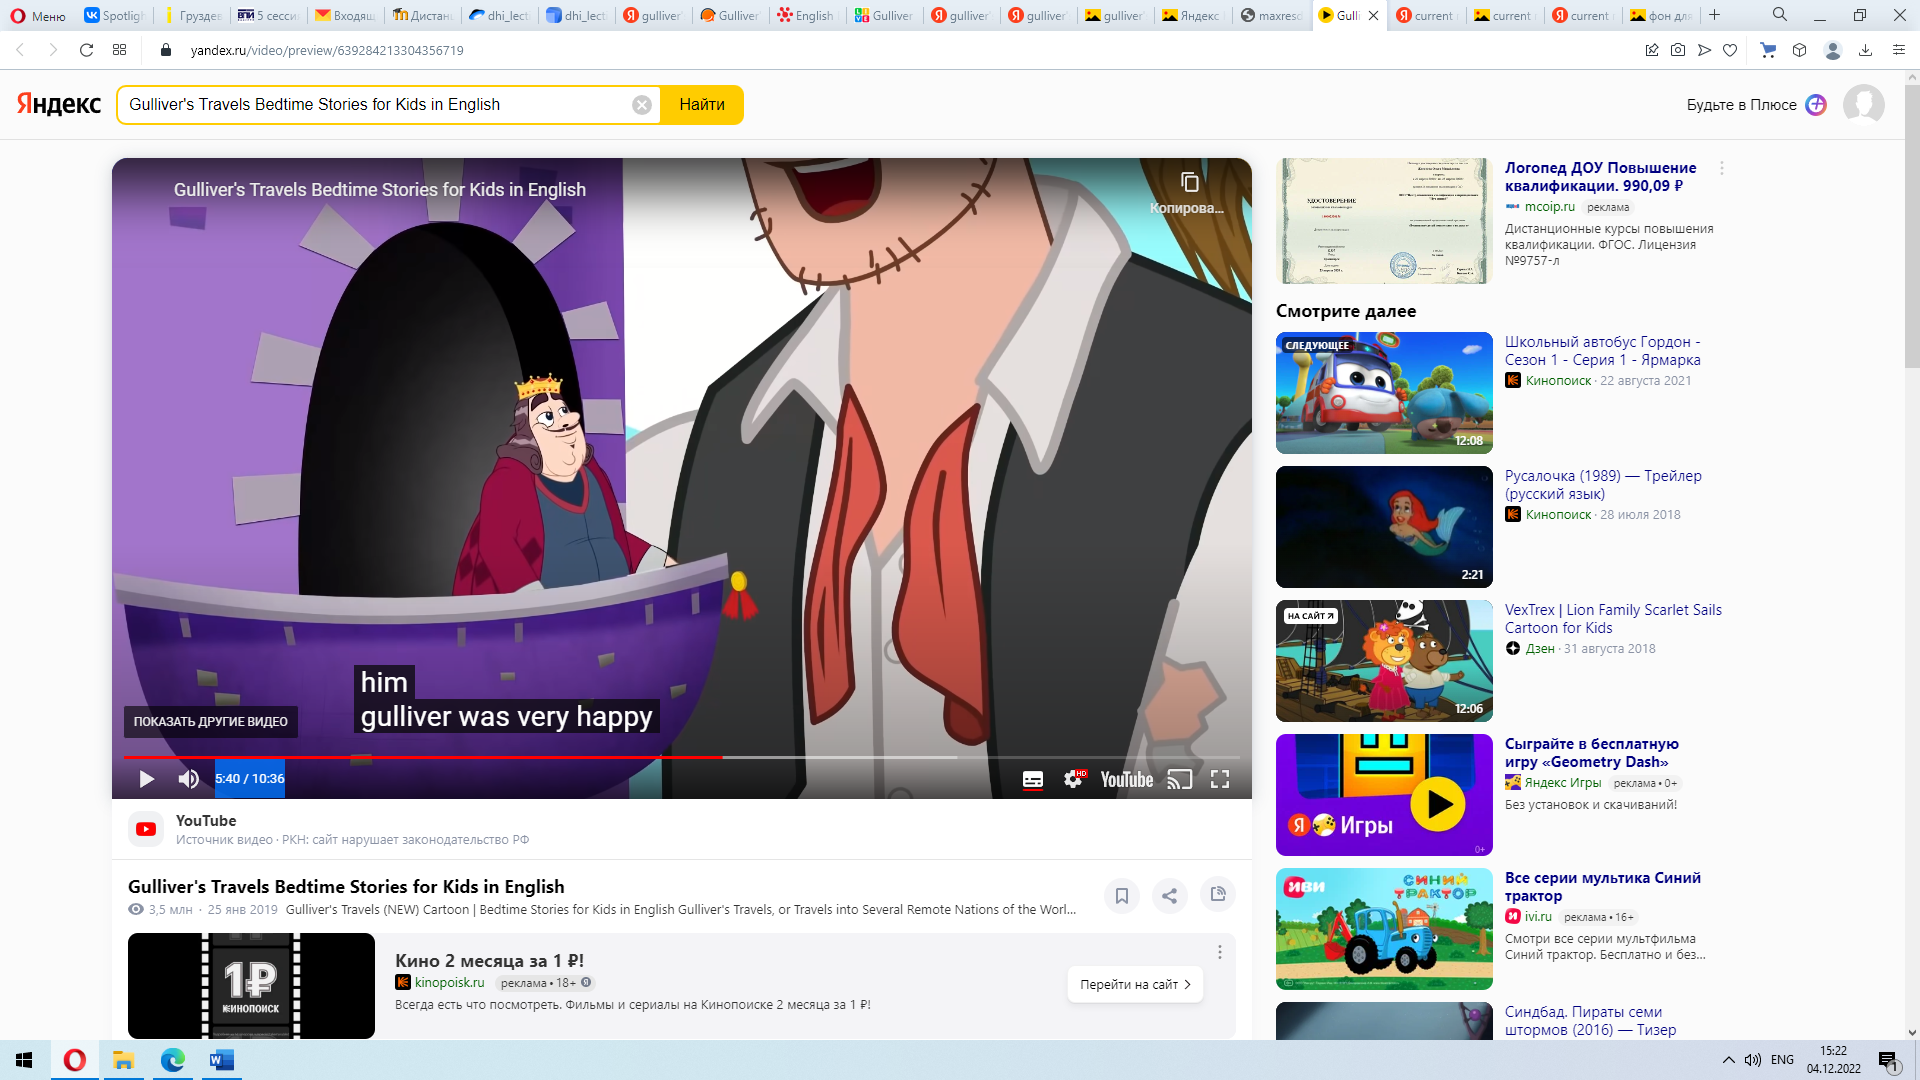1920x1080 pixels.
Task: Open Школьный автобус Гордон video thumbnail
Action: tap(1384, 393)
